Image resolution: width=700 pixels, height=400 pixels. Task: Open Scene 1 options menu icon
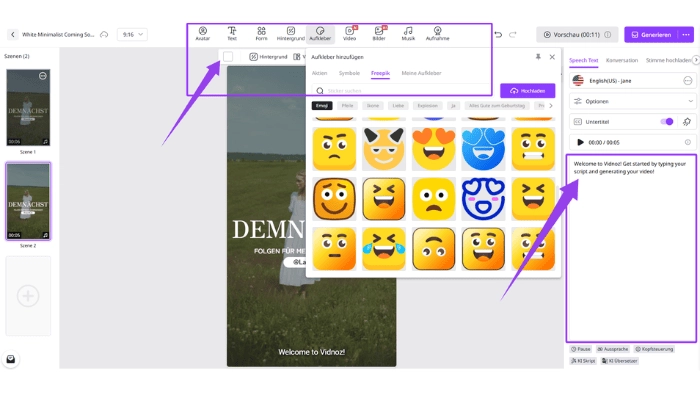point(43,76)
